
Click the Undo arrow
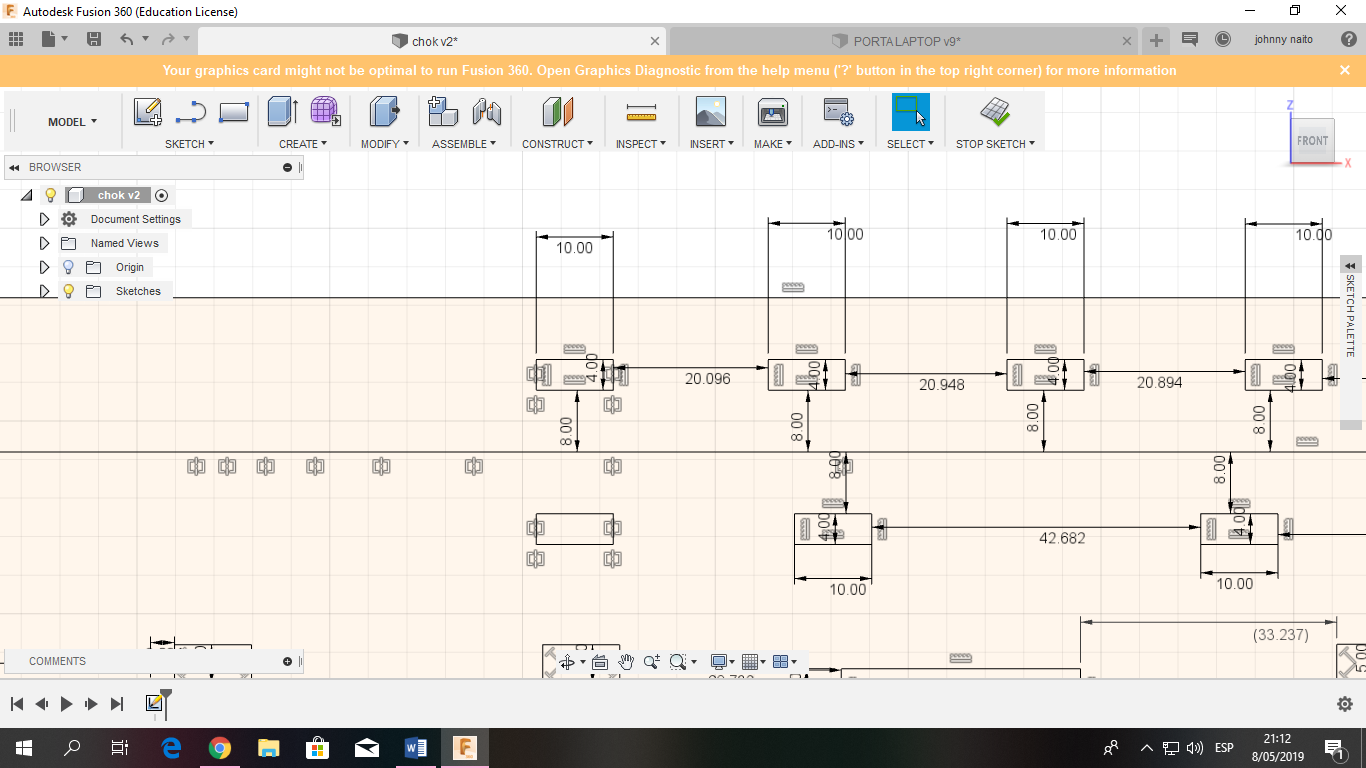click(x=126, y=39)
